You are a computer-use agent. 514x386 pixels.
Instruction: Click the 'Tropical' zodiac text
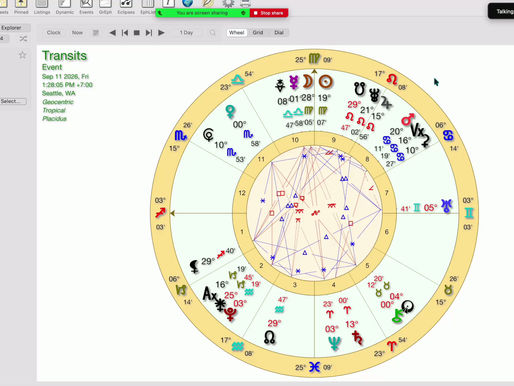click(x=54, y=110)
